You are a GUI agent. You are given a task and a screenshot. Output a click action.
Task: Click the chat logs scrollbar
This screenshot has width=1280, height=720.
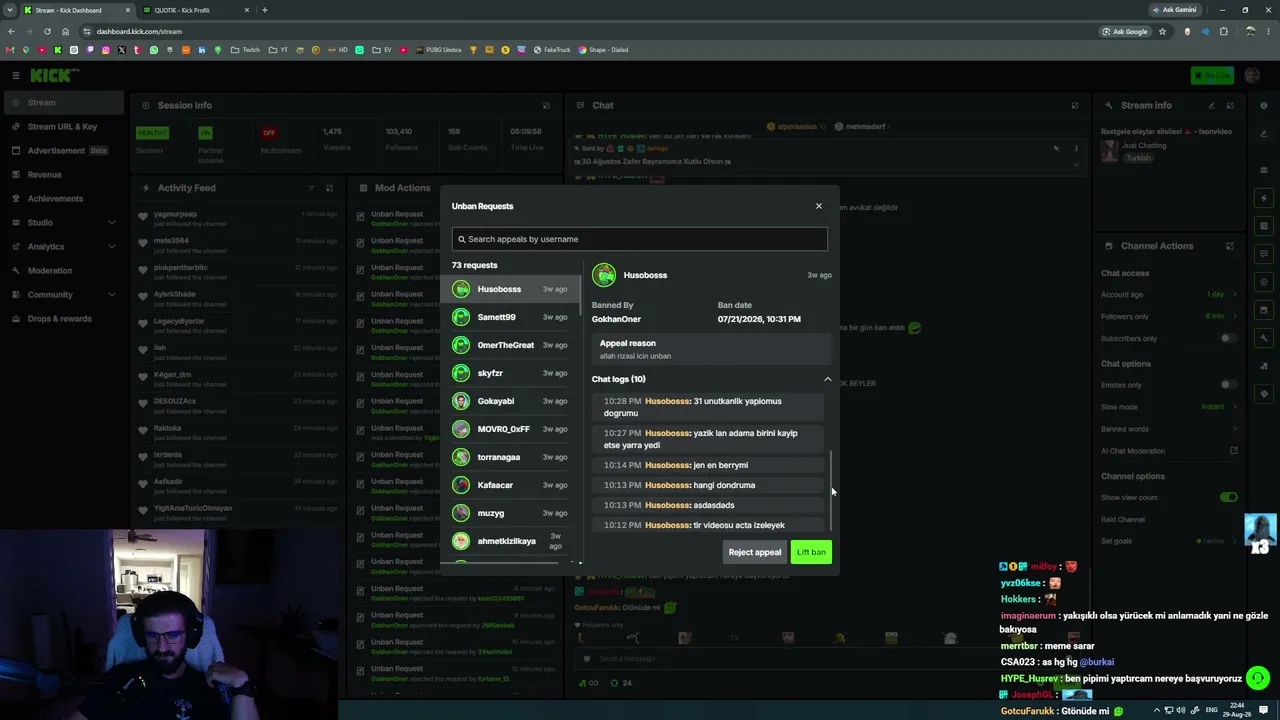click(831, 490)
